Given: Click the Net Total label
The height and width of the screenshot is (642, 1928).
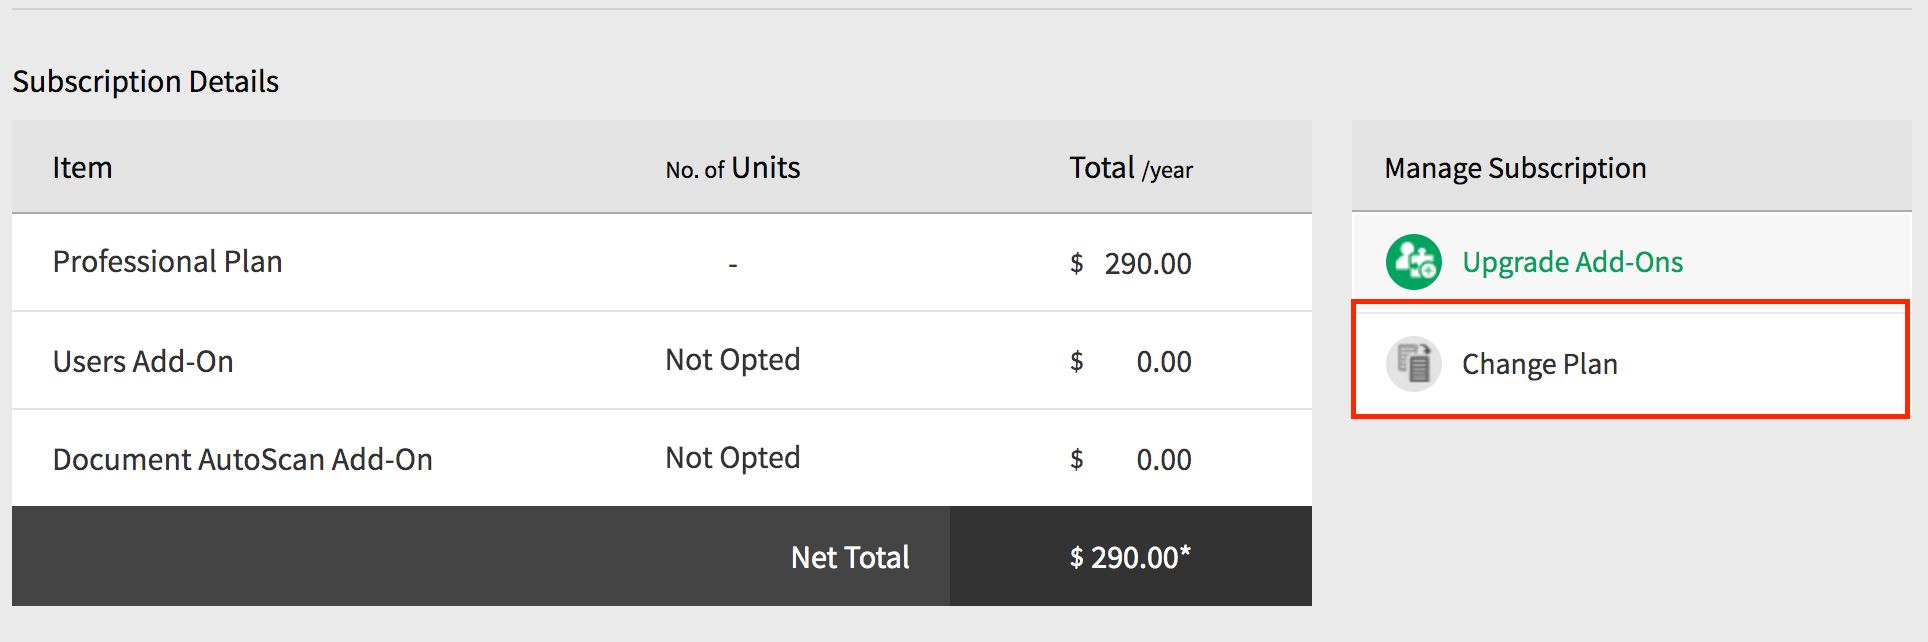Looking at the screenshot, I should click(850, 557).
